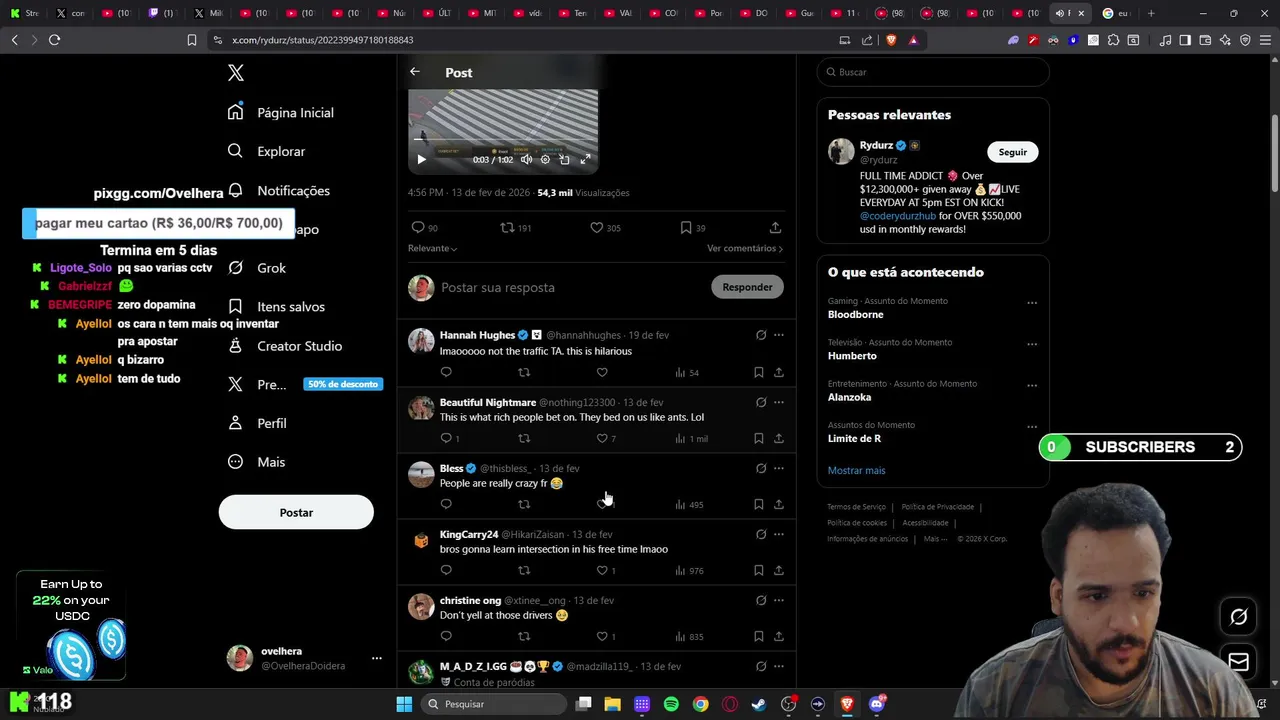Image resolution: width=1280 pixels, height=720 pixels.
Task: Open Grok from the sidebar
Action: click(x=257, y=268)
